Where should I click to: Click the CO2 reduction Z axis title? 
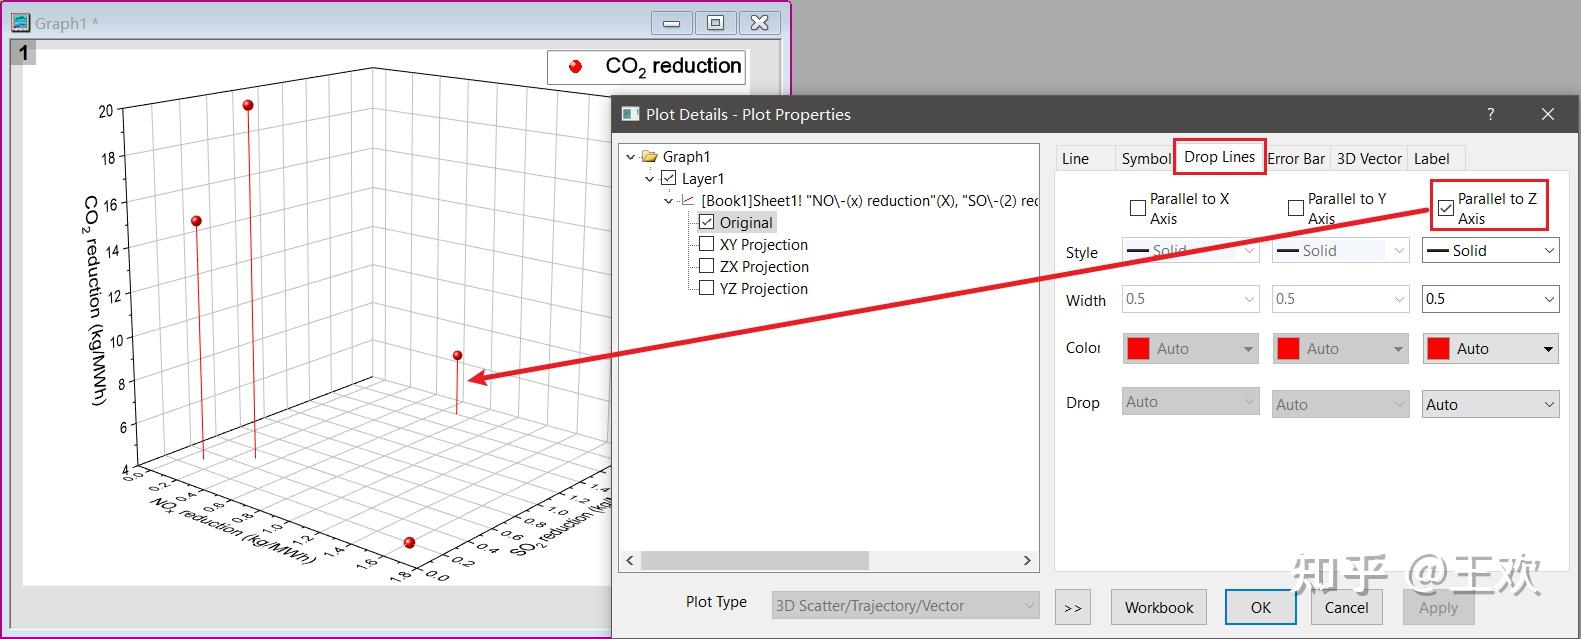tap(93, 300)
